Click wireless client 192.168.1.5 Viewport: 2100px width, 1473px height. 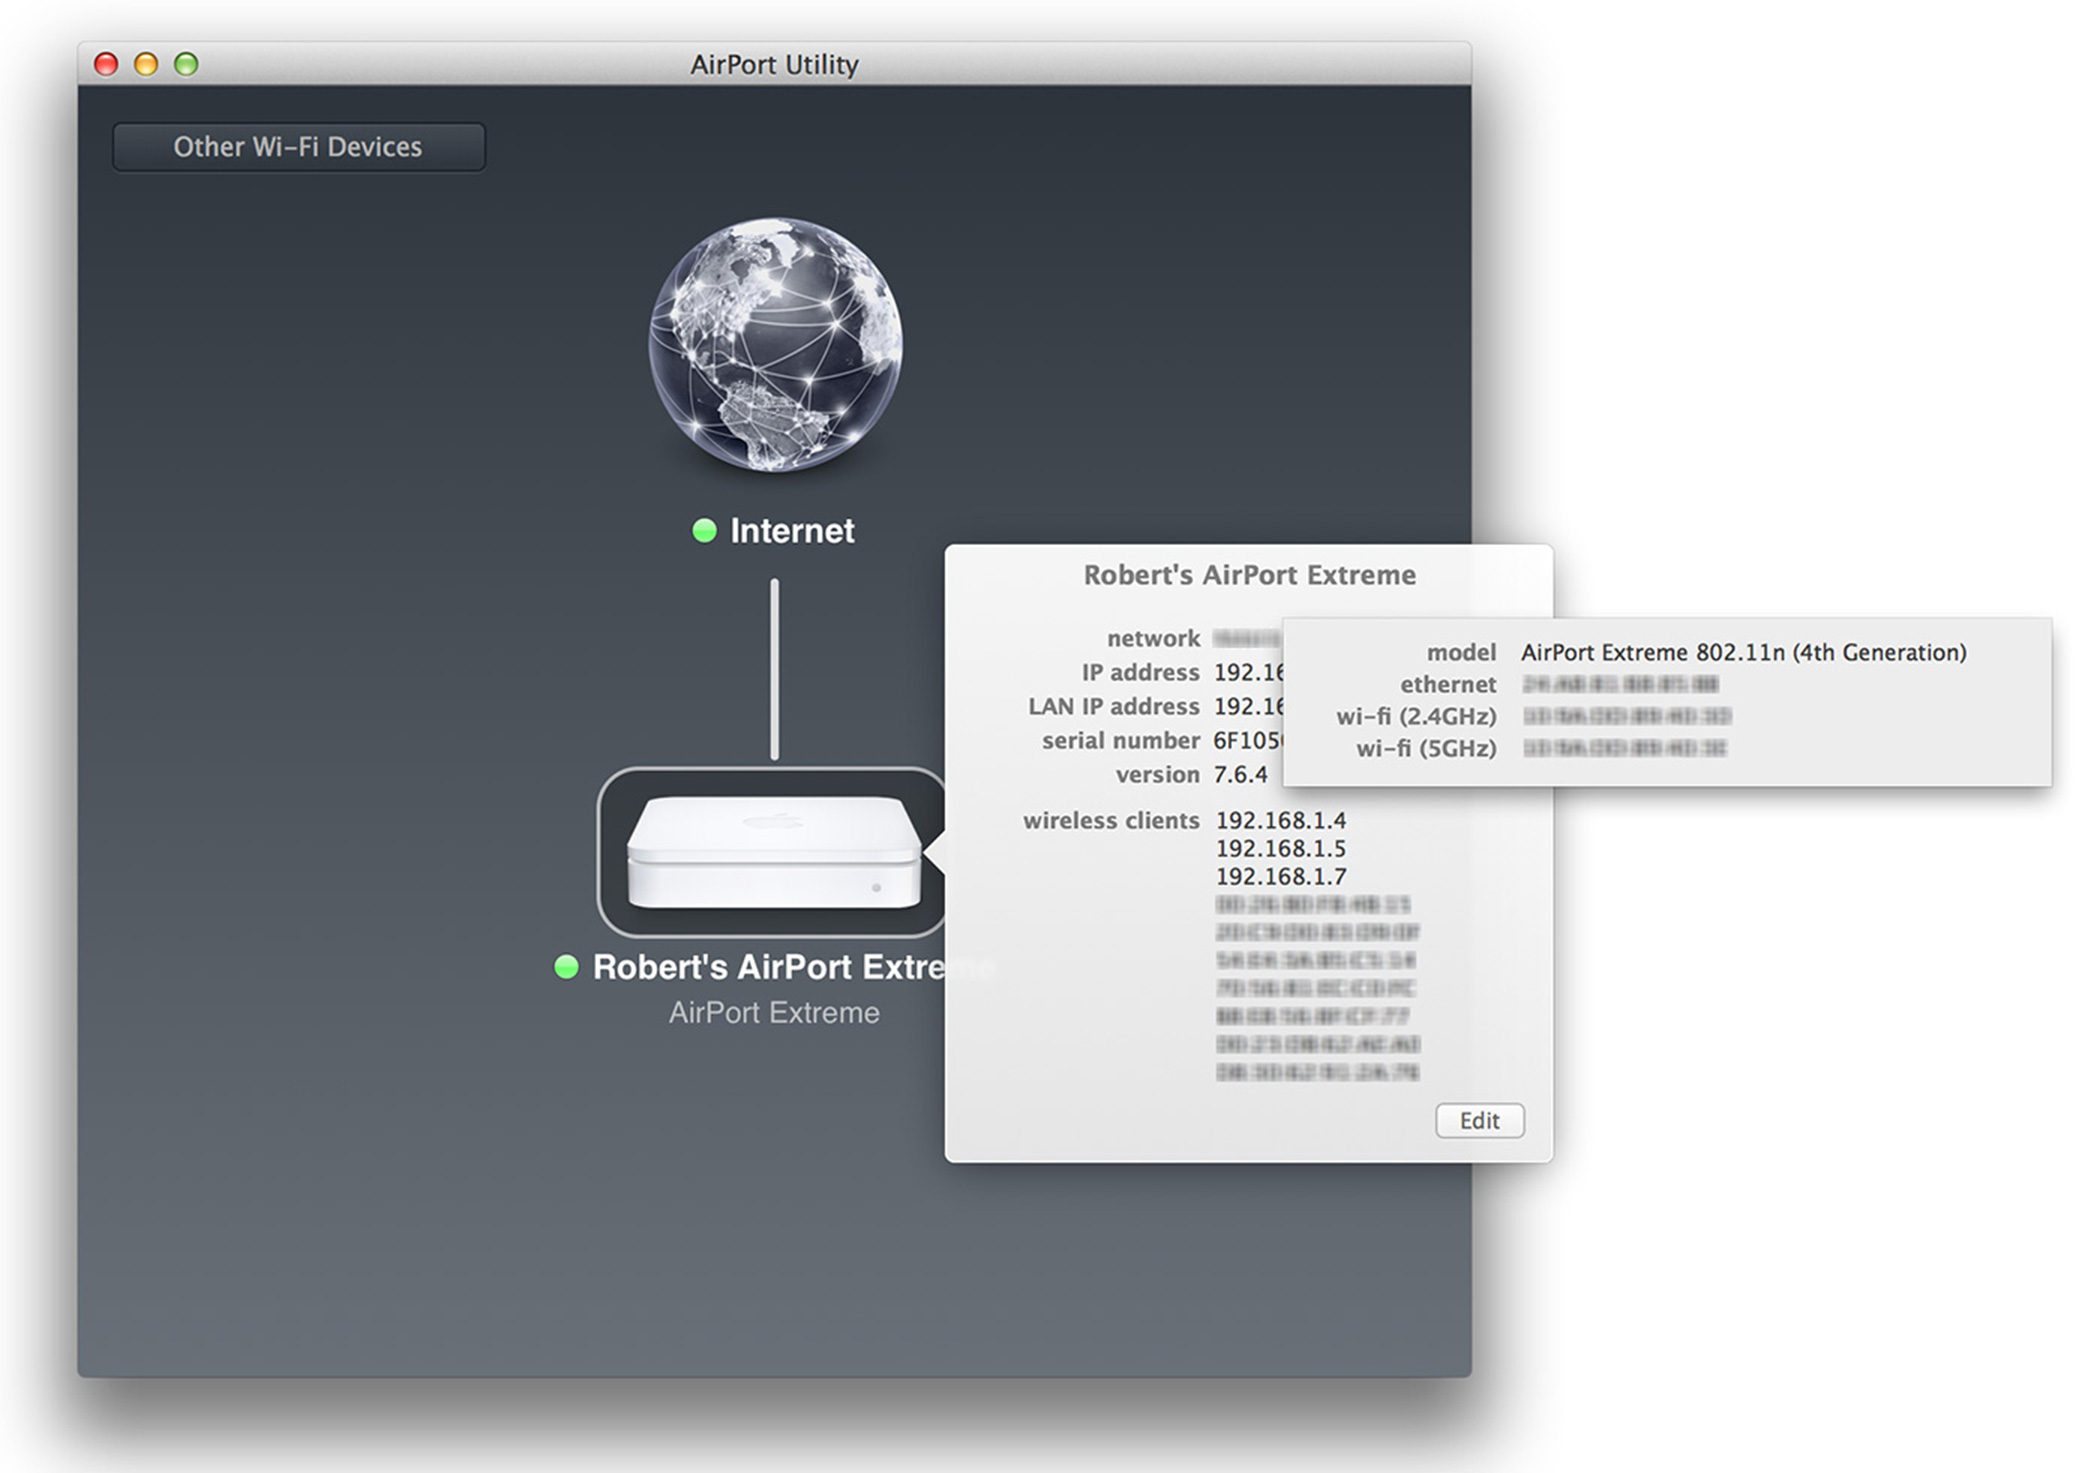[1281, 849]
